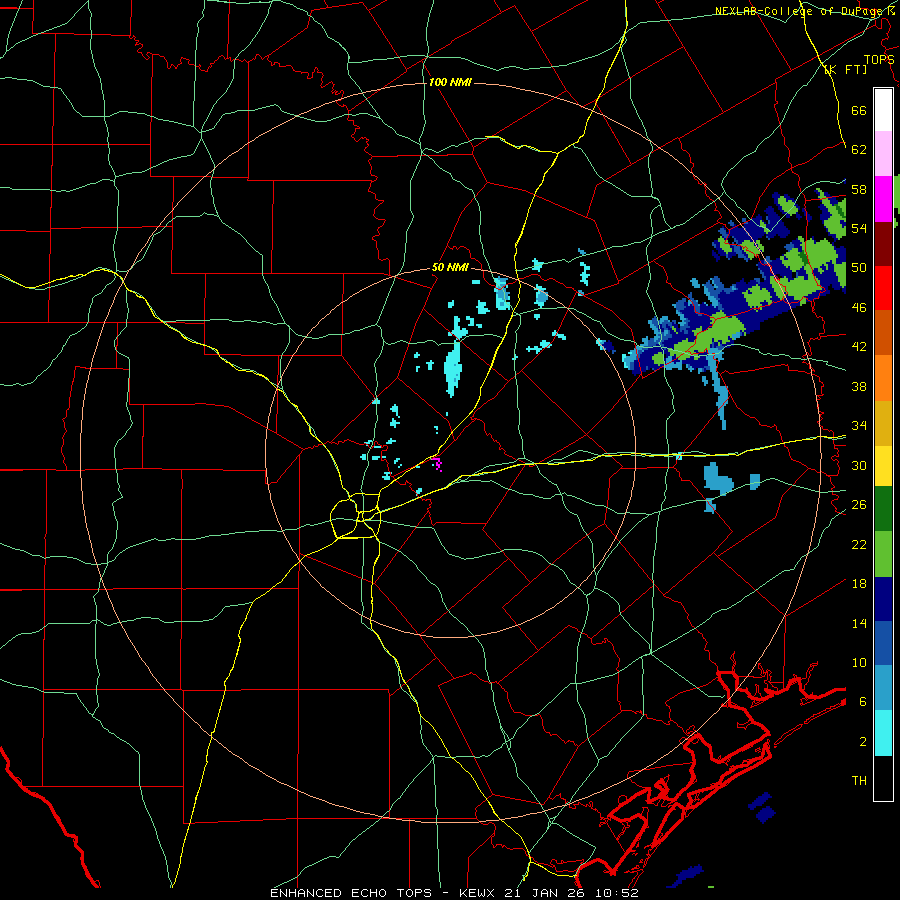Select the dark green legend swatch
Image resolution: width=900 pixels, height=900 pixels.
point(883,509)
